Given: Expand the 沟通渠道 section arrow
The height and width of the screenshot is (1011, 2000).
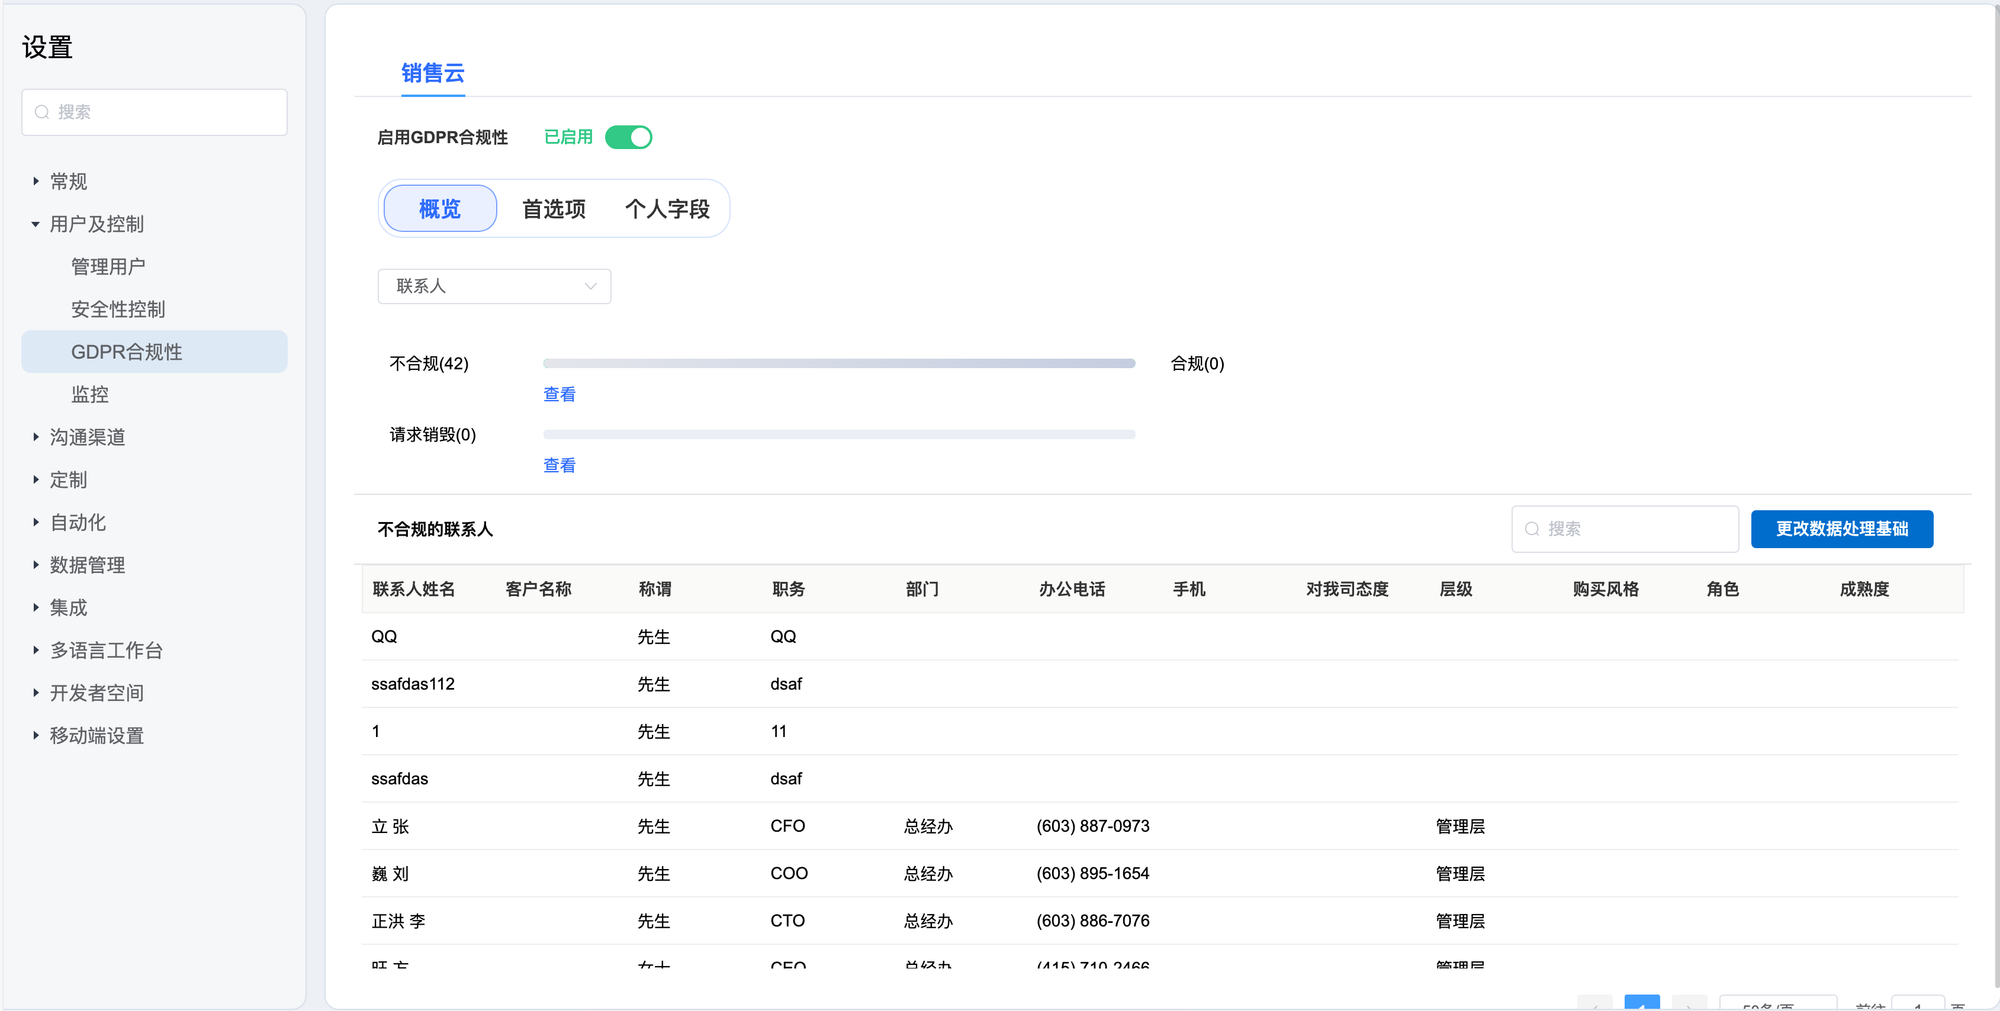Looking at the screenshot, I should [36, 437].
